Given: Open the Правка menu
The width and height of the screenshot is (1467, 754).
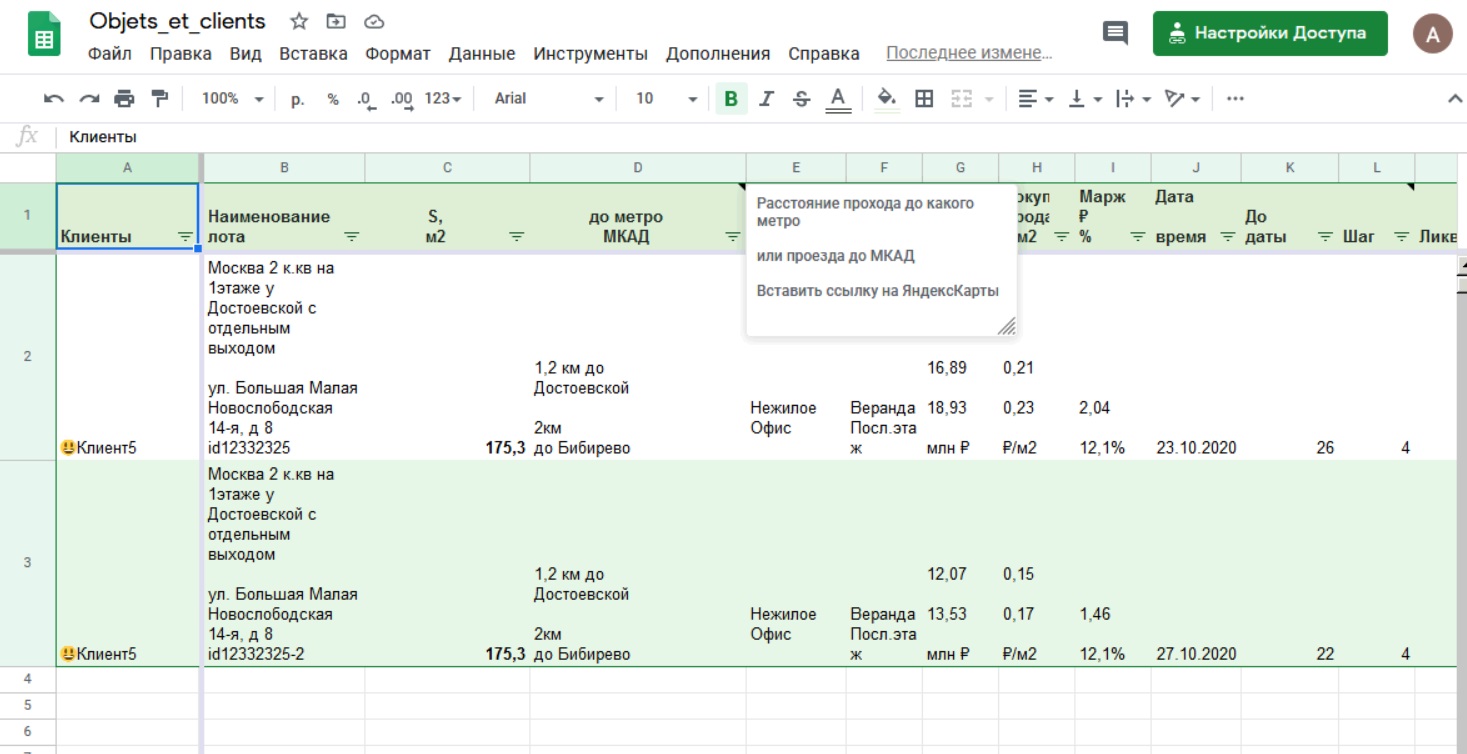Looking at the screenshot, I should [x=180, y=53].
